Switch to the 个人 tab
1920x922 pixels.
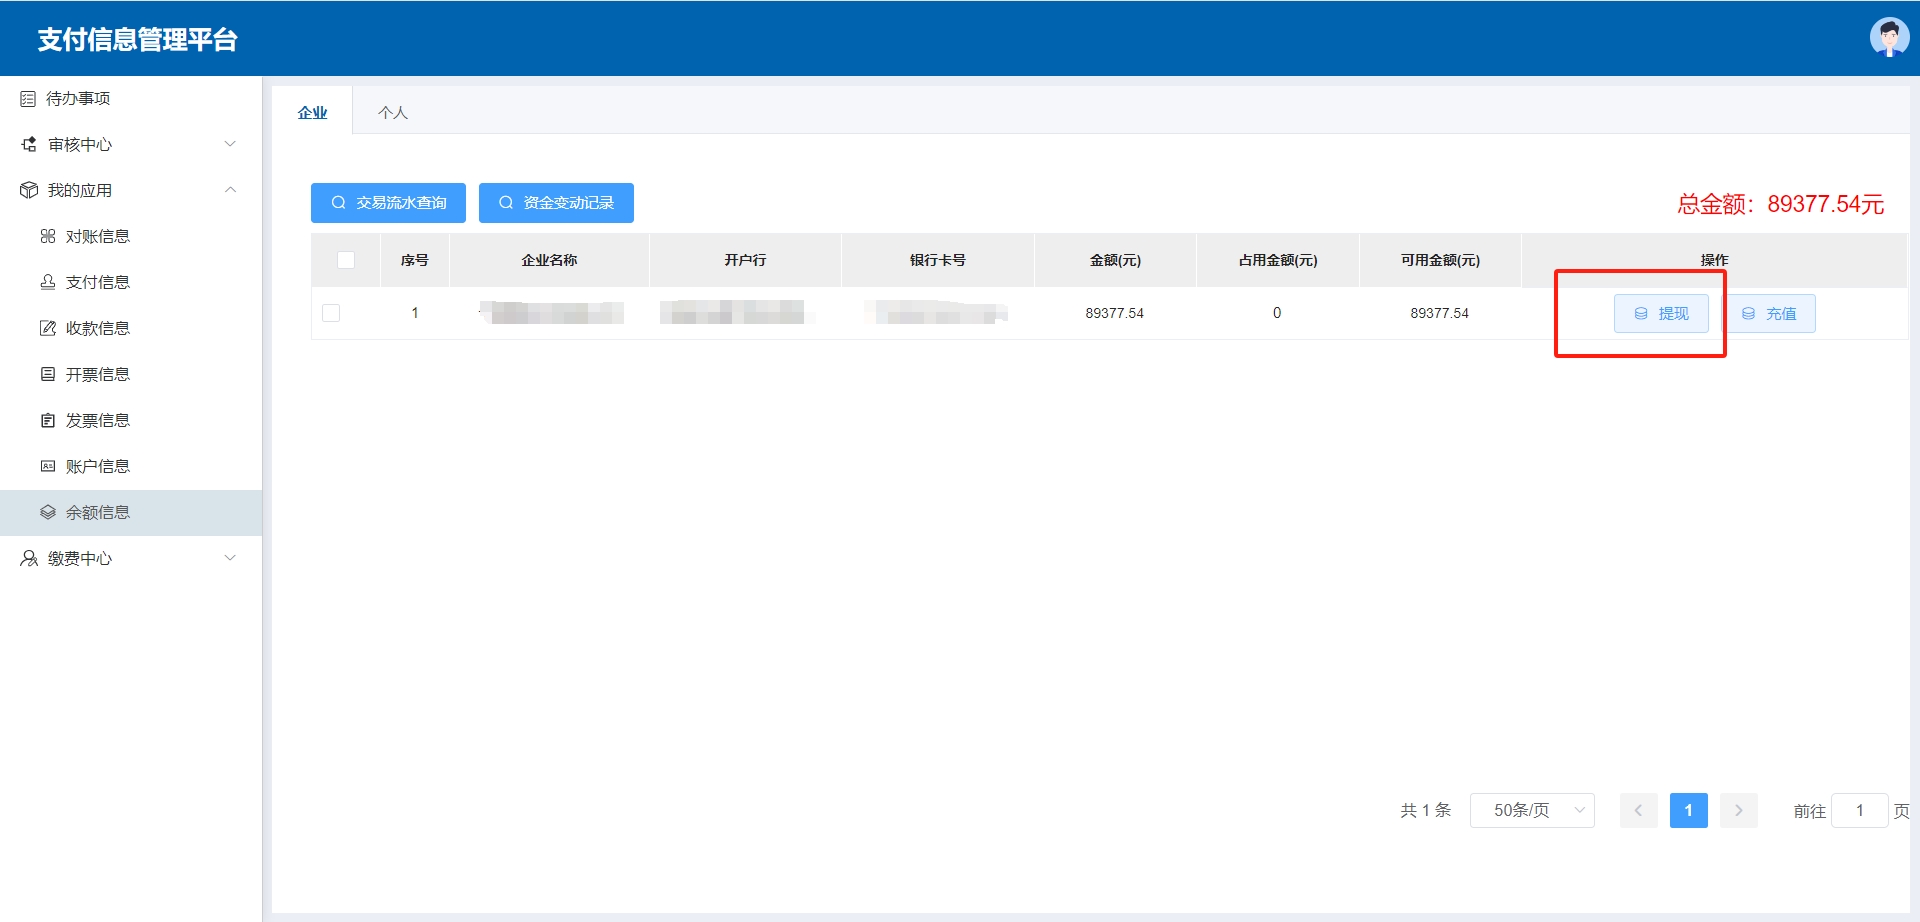393,113
